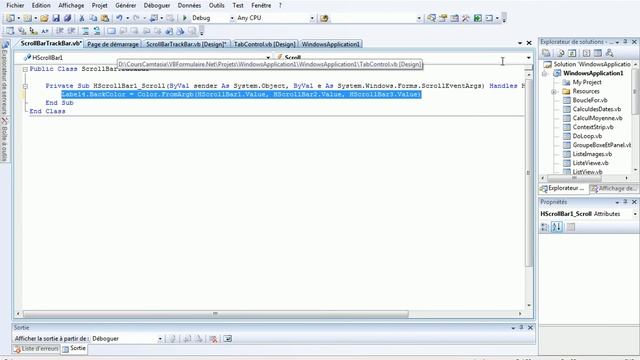Screen dimensions: 640x360
Task: Save the current file via the floppy disk icon
Action: [56, 18]
